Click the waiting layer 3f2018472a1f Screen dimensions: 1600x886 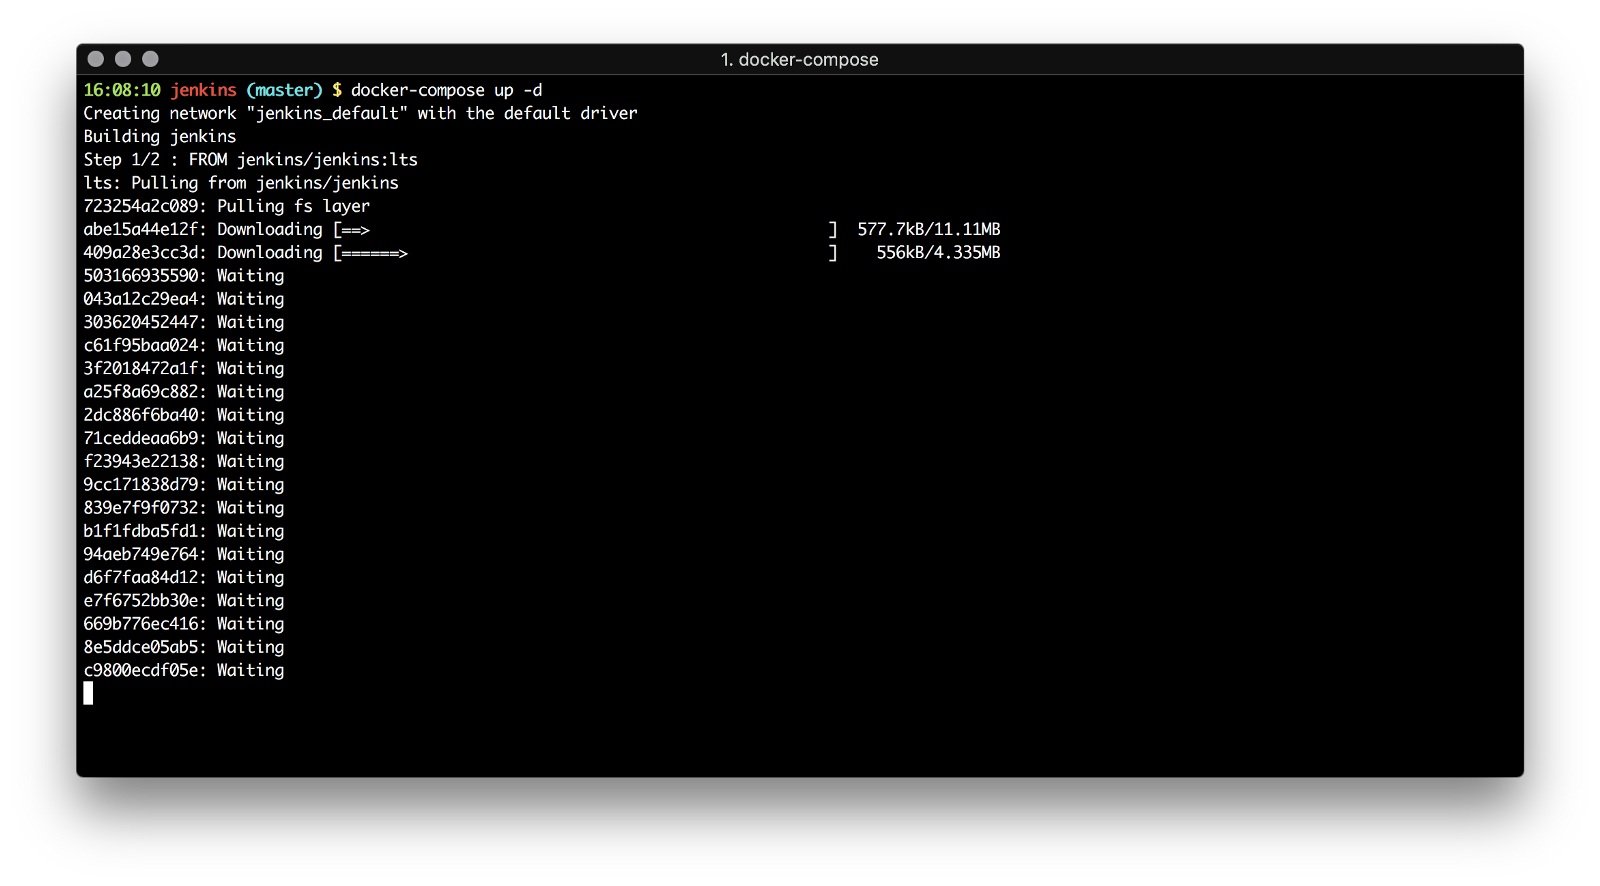tap(184, 368)
